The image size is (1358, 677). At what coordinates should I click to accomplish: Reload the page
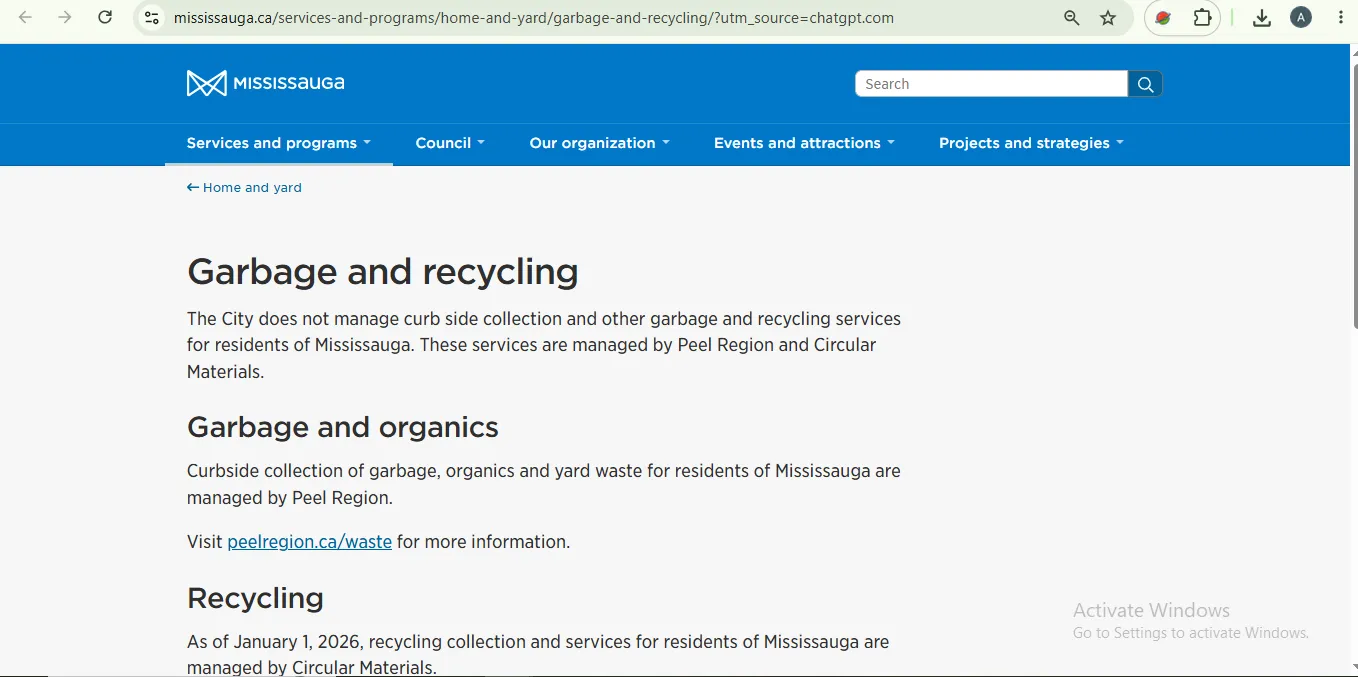(105, 18)
